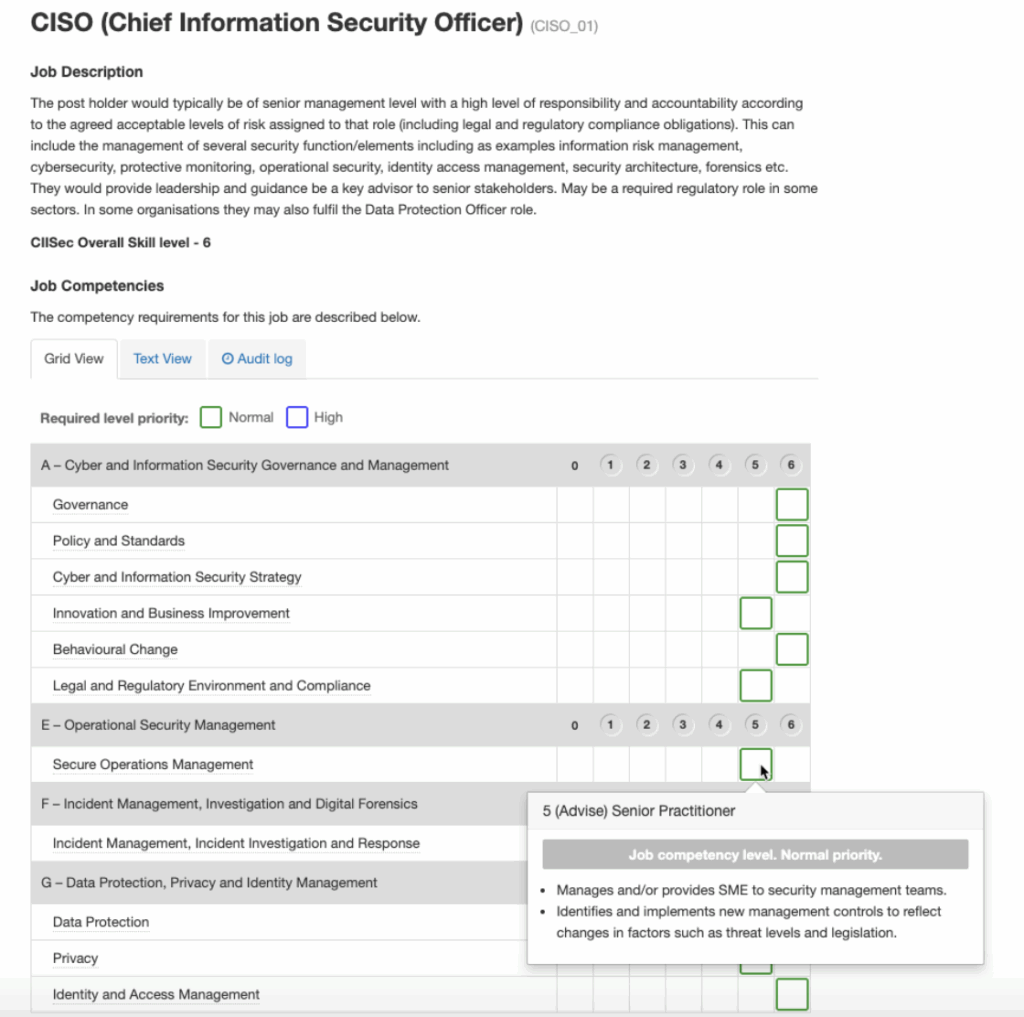The width and height of the screenshot is (1024, 1017).
Task: Click level 5 box for Secure Operations Management
Action: [755, 764]
